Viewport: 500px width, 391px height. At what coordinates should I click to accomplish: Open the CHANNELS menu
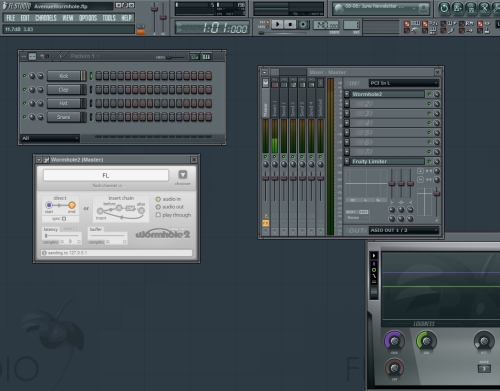coord(46,18)
